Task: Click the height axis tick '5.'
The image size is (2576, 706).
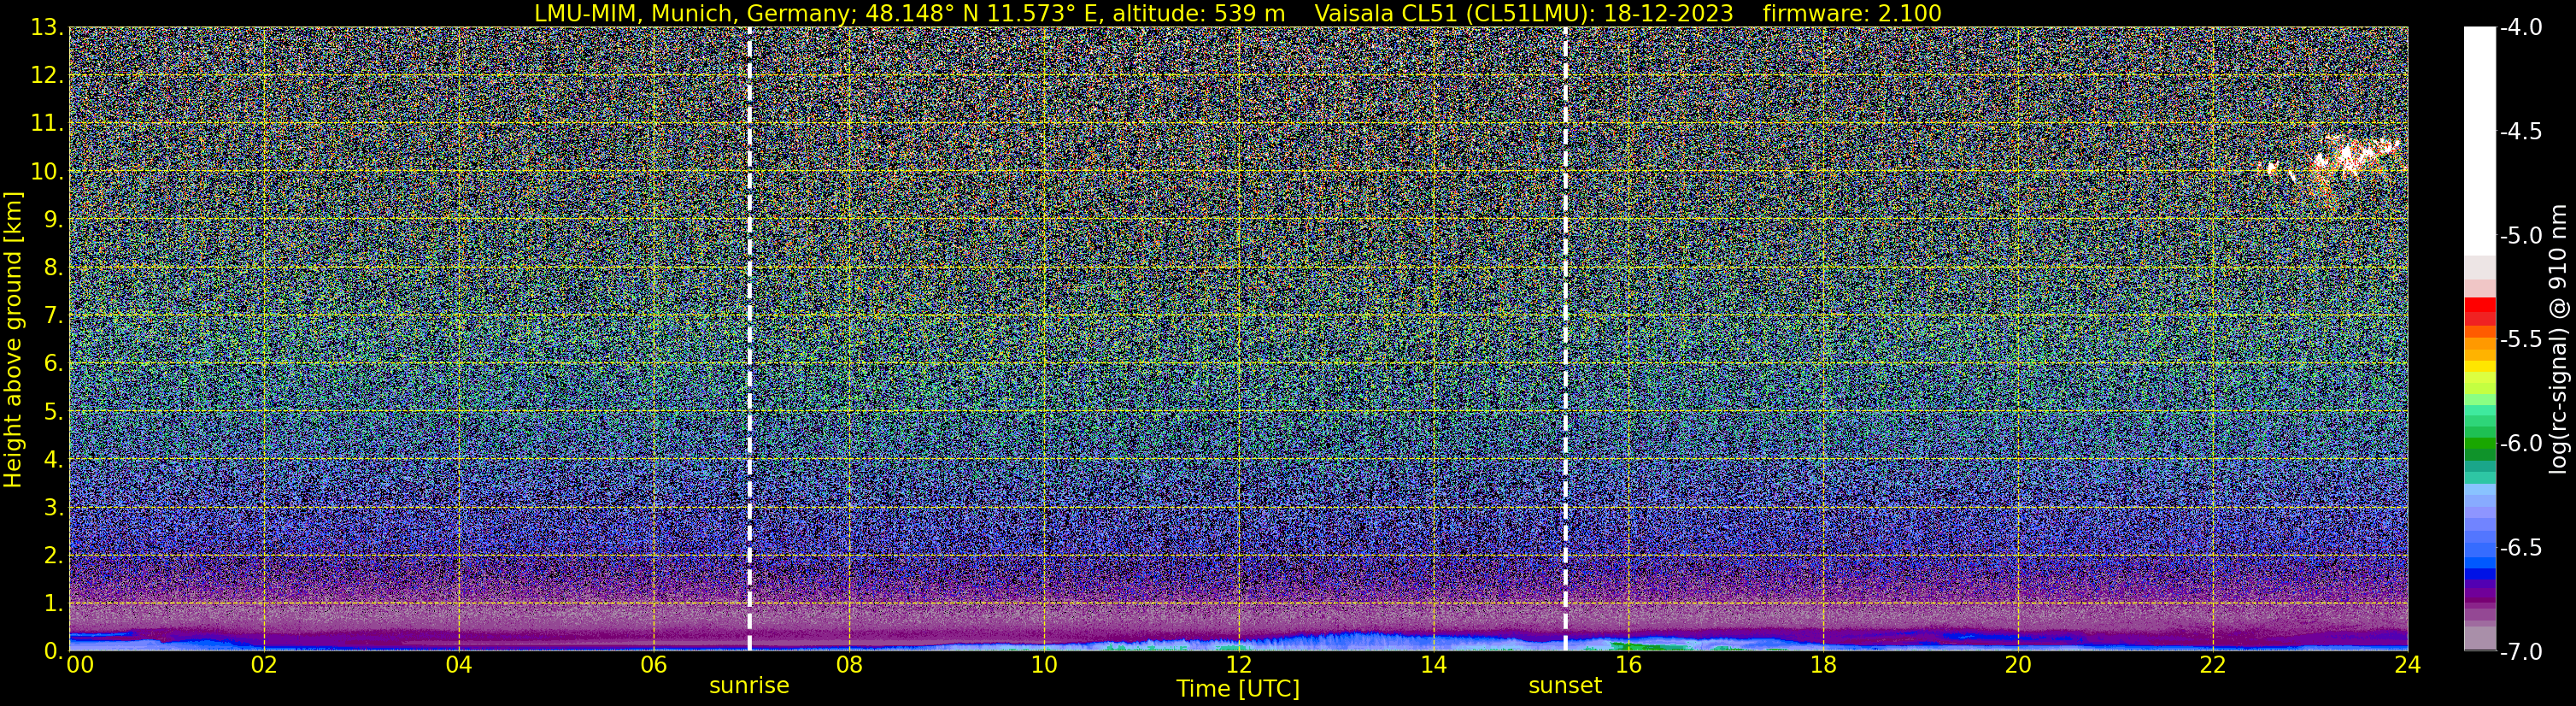Action: point(54,411)
